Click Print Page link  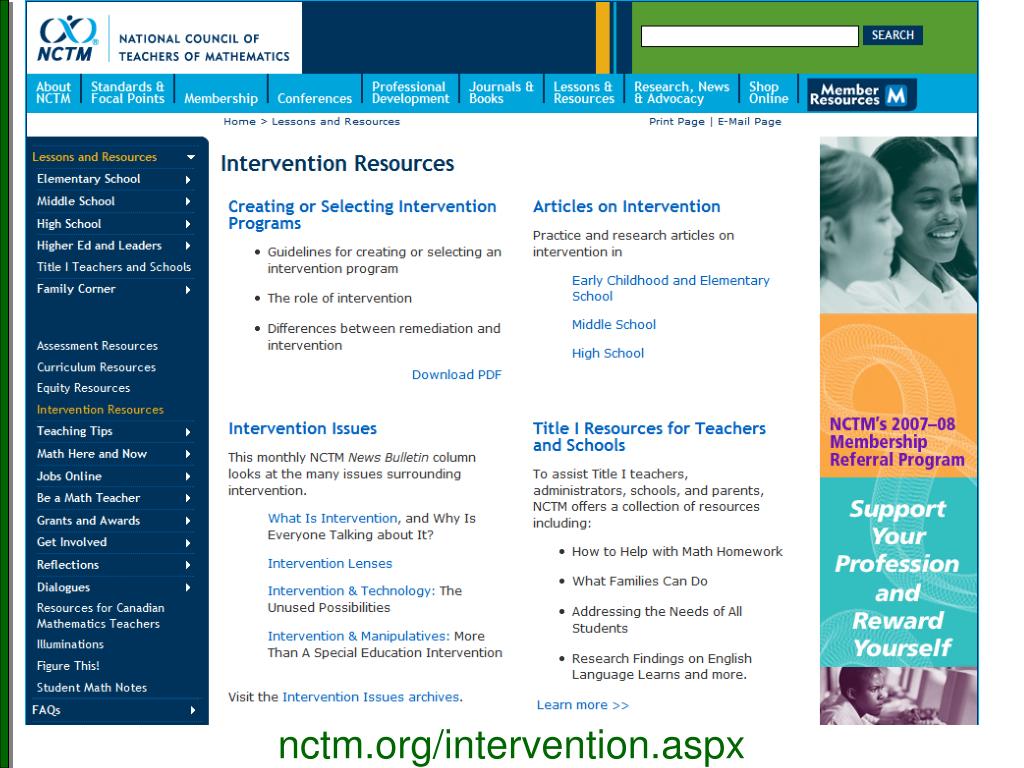click(677, 121)
